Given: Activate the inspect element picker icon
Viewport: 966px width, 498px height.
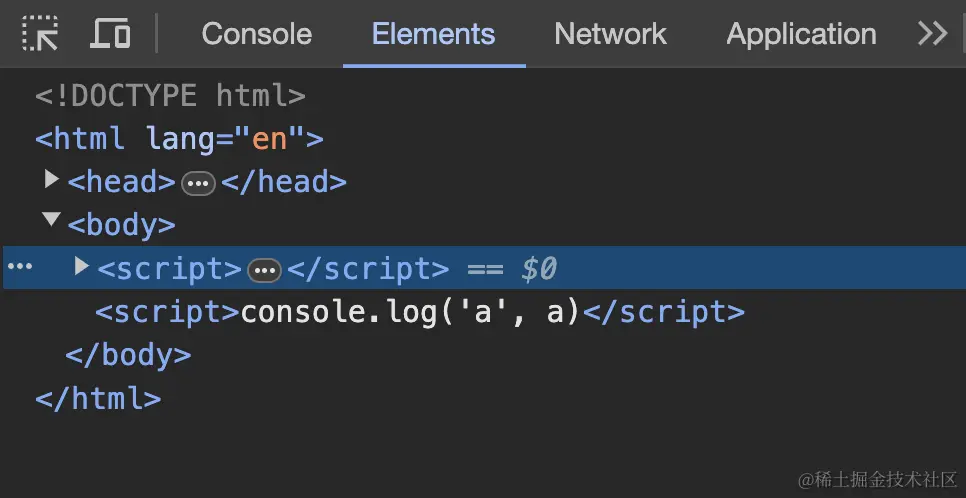Looking at the screenshot, I should (x=40, y=33).
